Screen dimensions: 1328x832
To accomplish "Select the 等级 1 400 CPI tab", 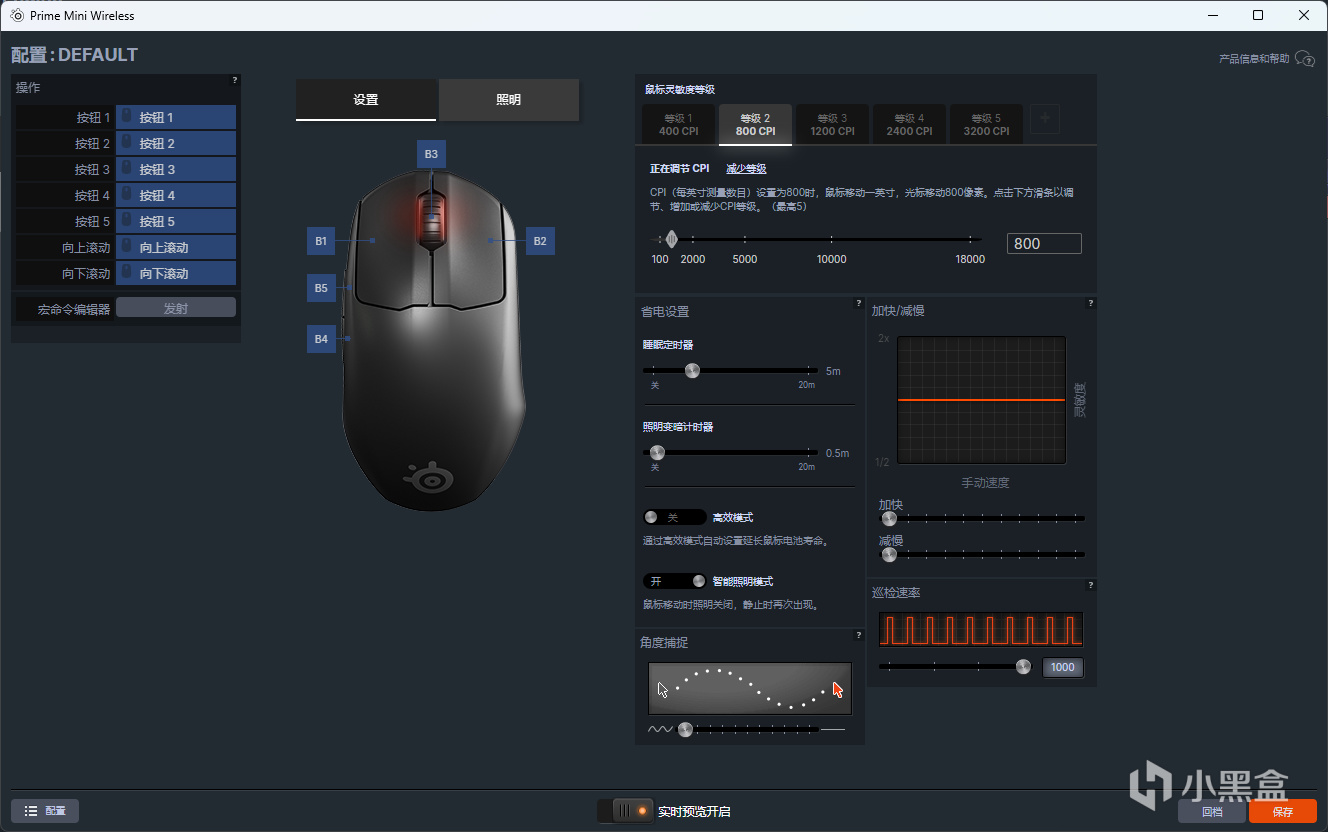I will coord(678,125).
